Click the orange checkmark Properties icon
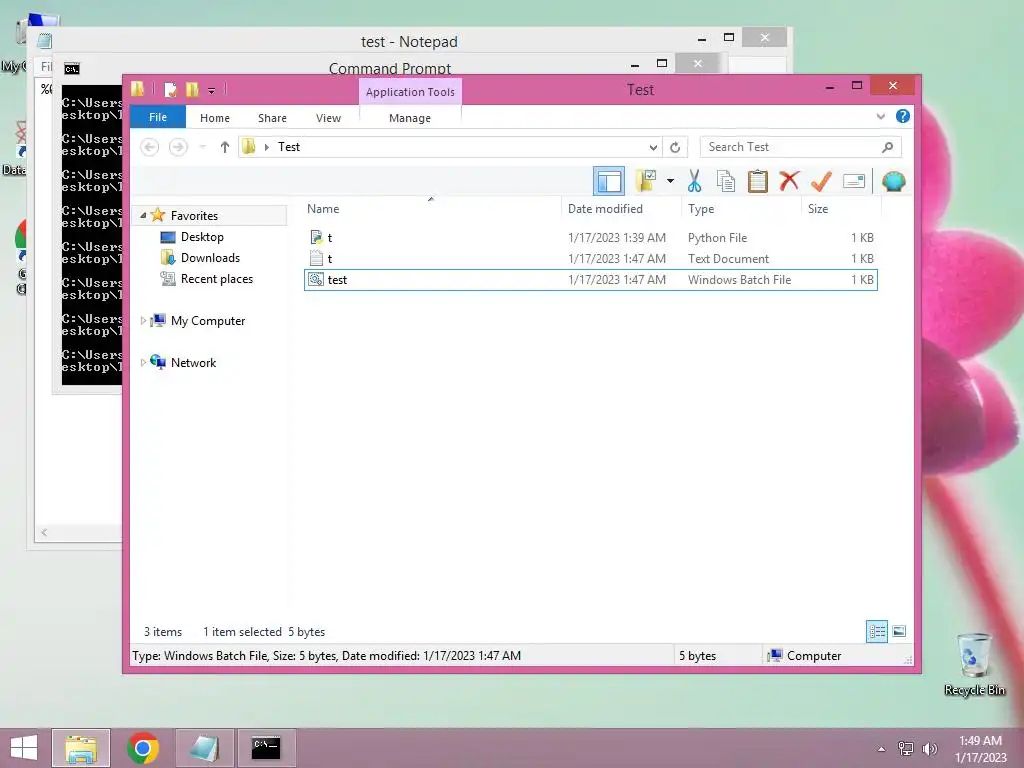Viewport: 1024px width, 768px height. click(x=822, y=181)
